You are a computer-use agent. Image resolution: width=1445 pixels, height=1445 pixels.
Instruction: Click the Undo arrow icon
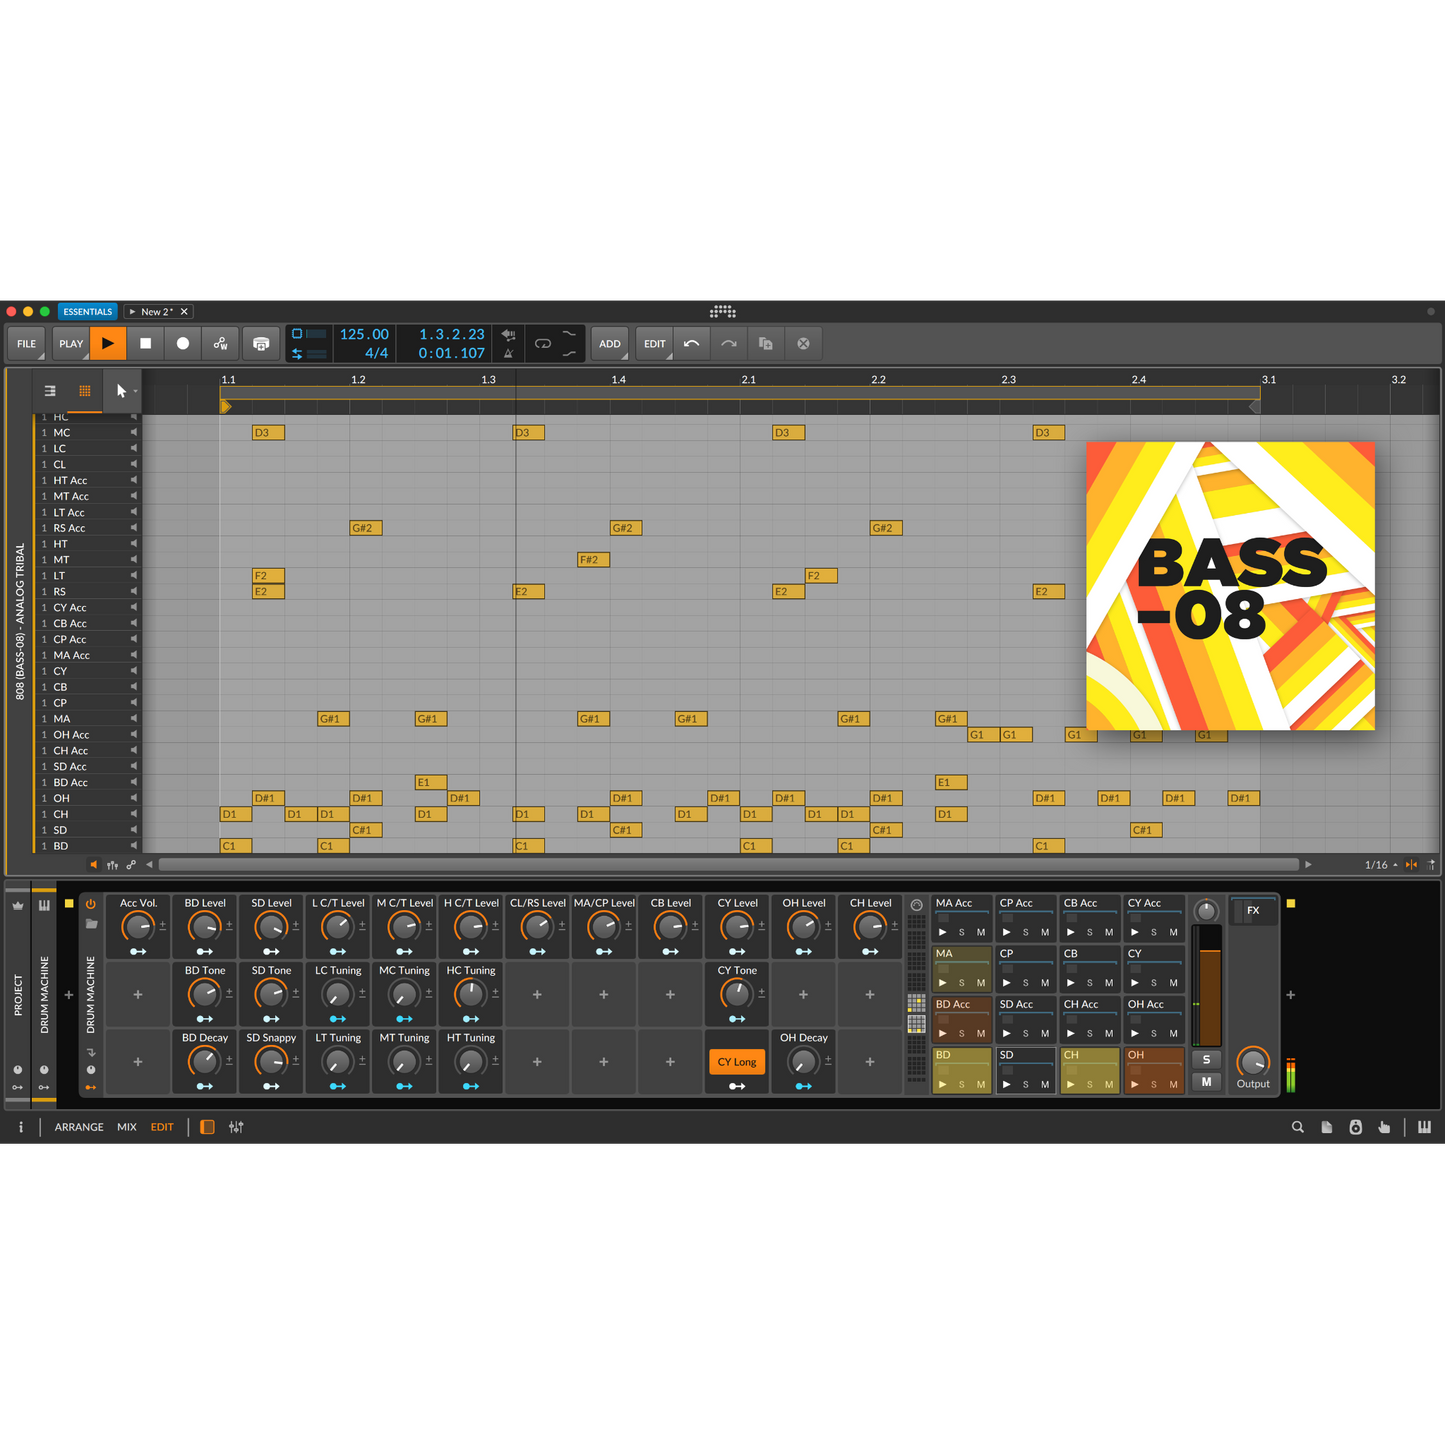click(691, 343)
